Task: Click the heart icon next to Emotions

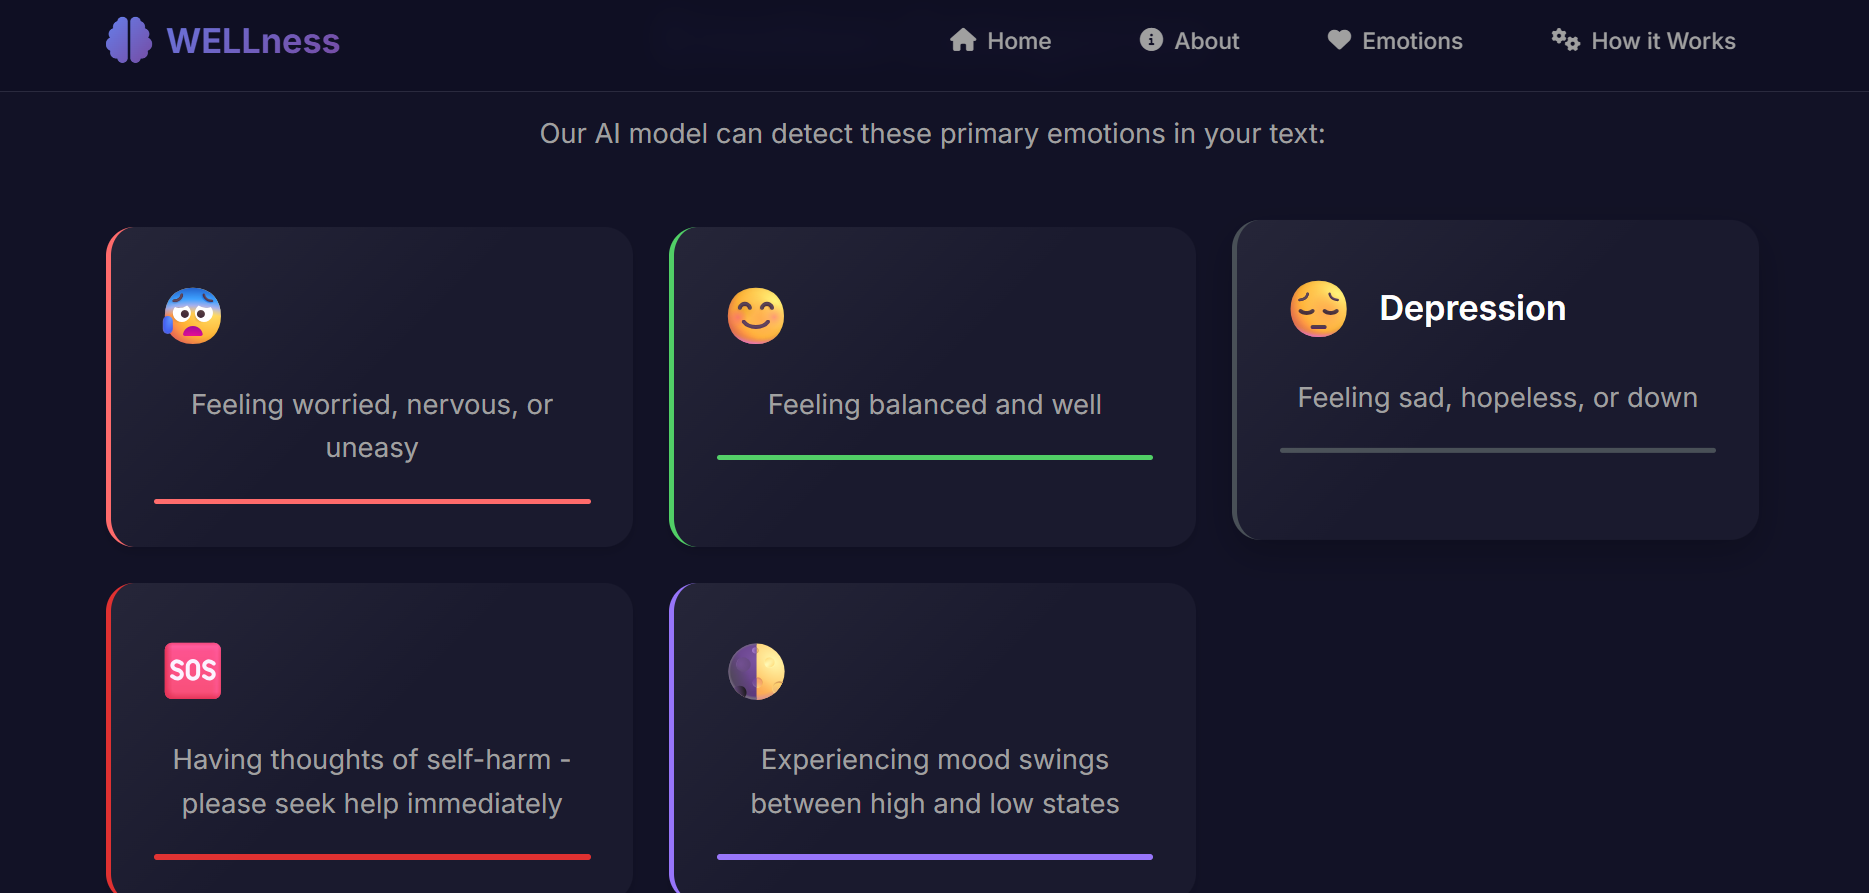Action: coord(1337,40)
